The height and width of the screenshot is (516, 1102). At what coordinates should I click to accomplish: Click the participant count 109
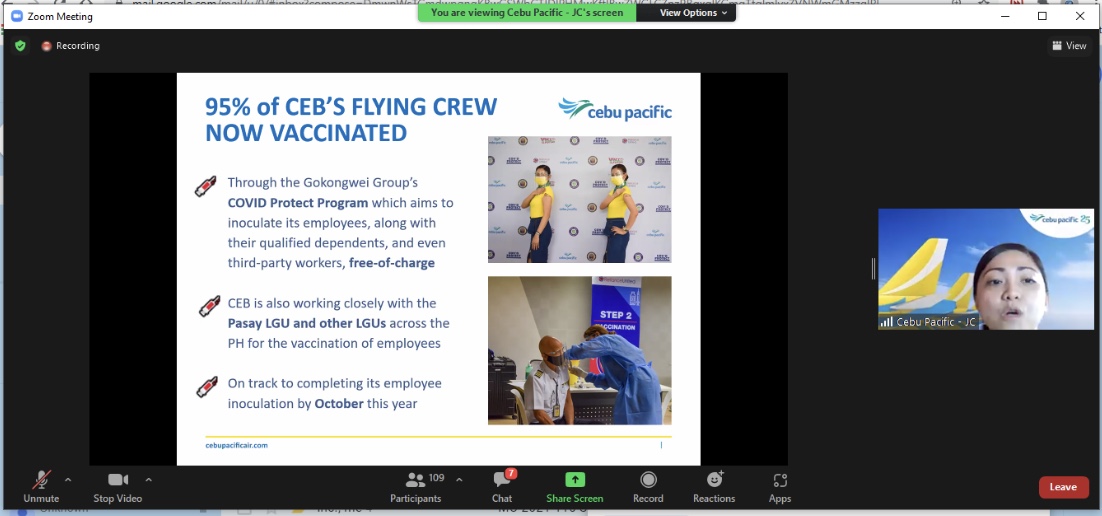point(436,478)
